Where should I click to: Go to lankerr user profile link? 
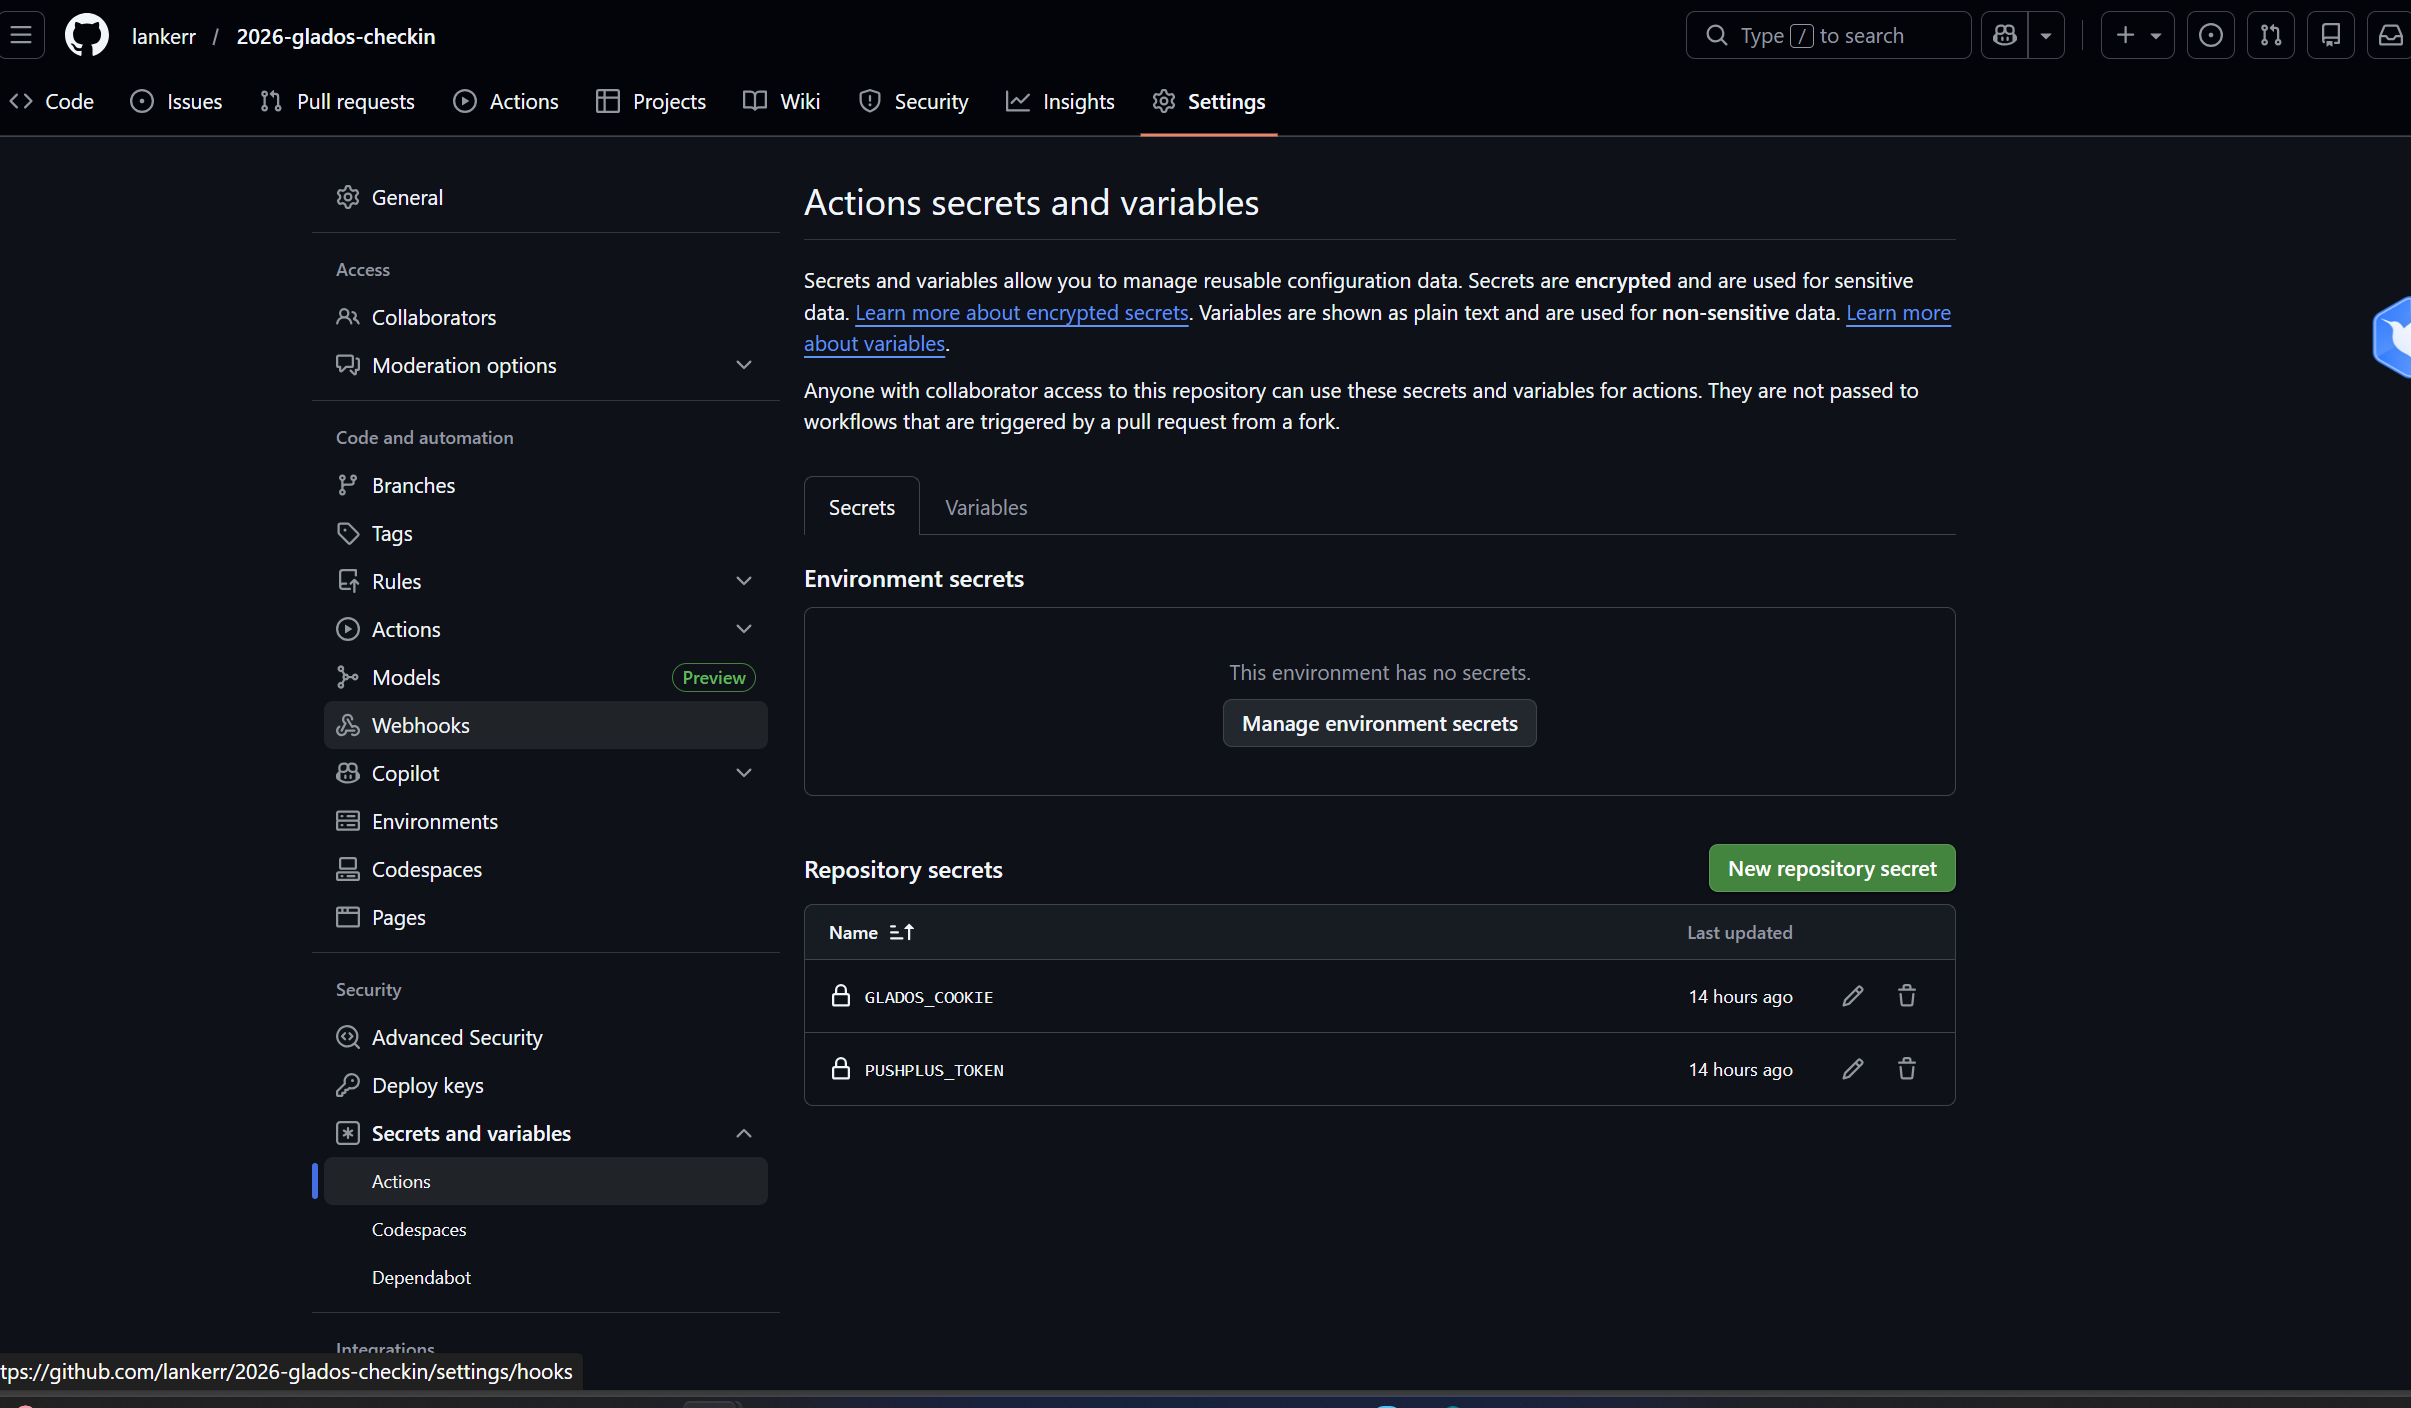click(x=164, y=36)
